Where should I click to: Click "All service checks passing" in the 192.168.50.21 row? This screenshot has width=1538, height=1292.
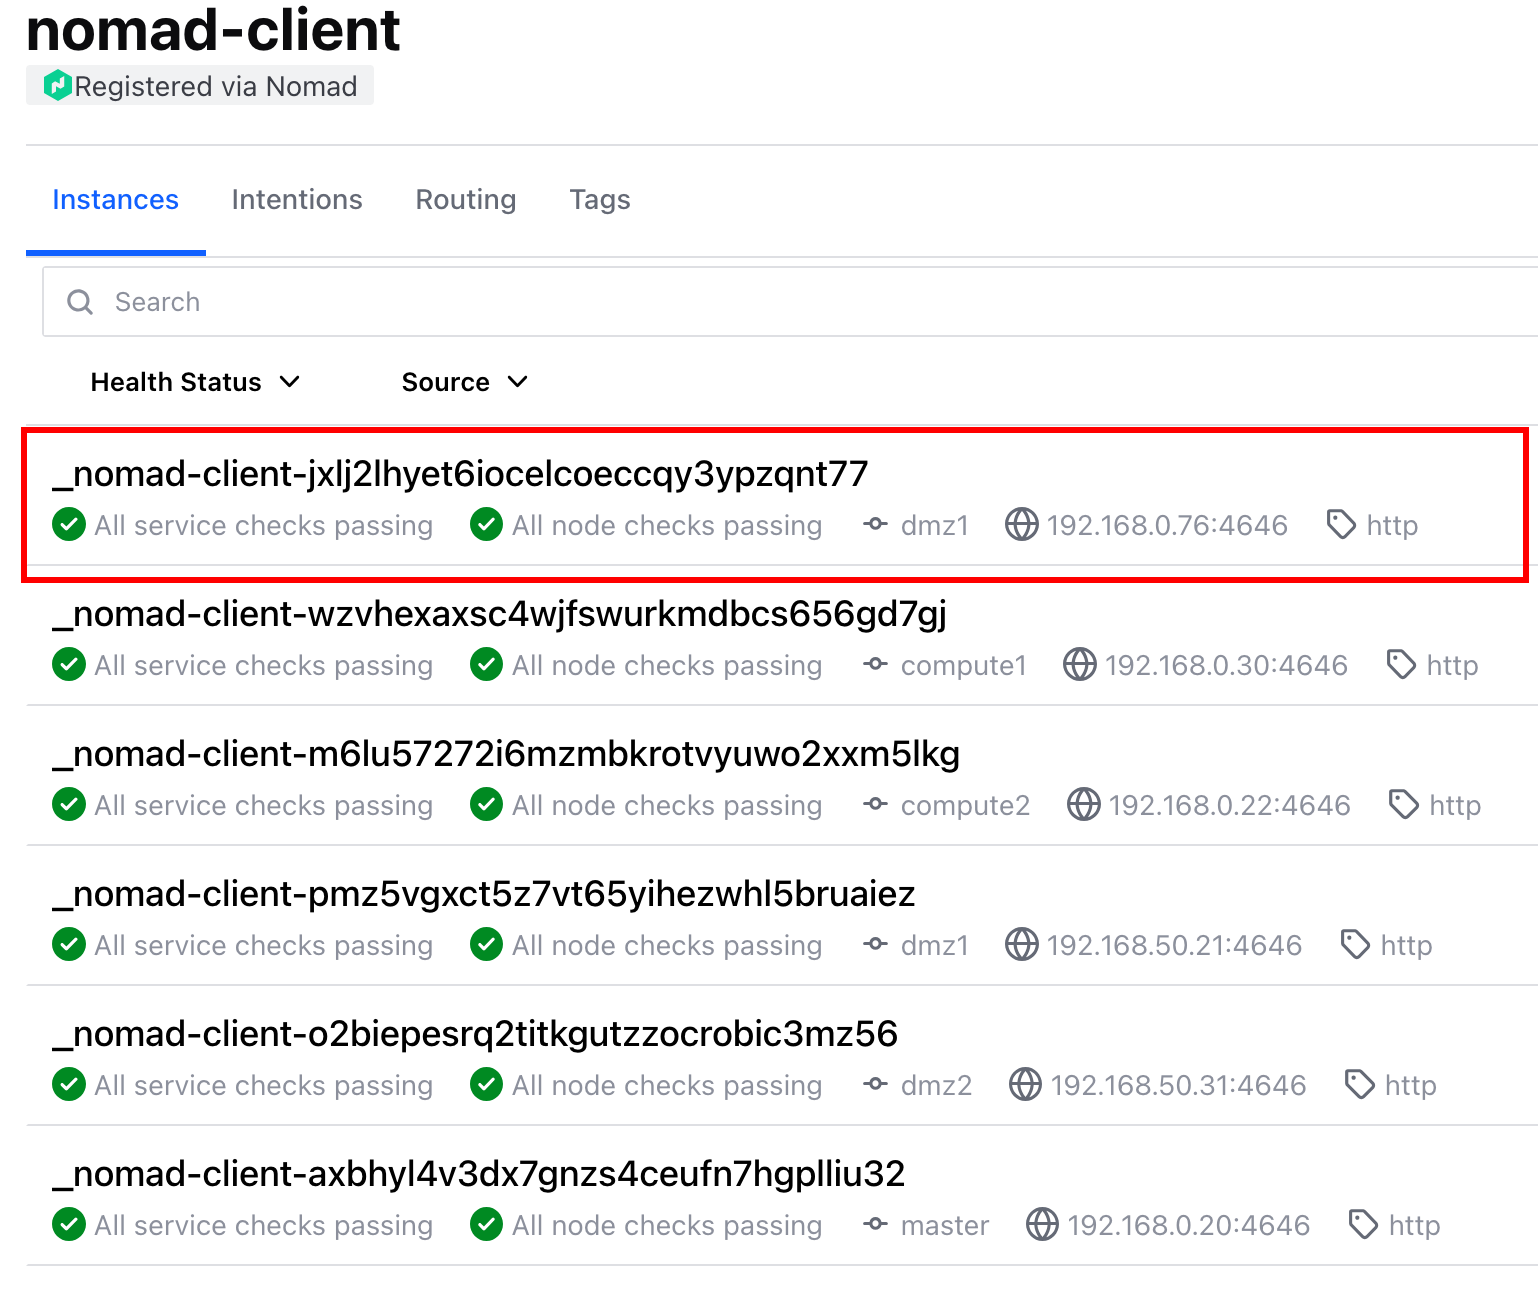[x=264, y=945]
